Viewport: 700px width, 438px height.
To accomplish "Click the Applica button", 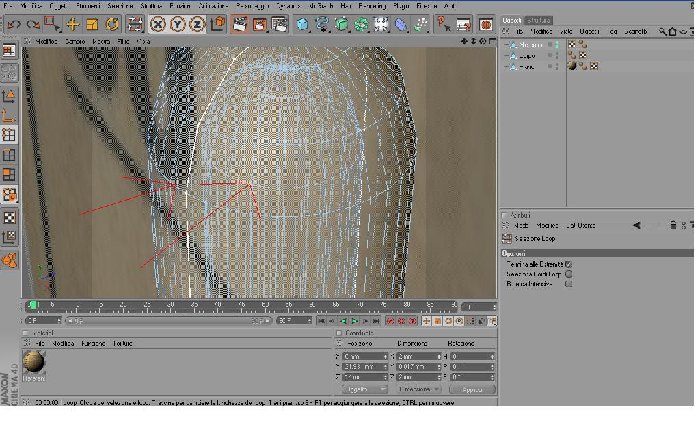I will click(472, 389).
